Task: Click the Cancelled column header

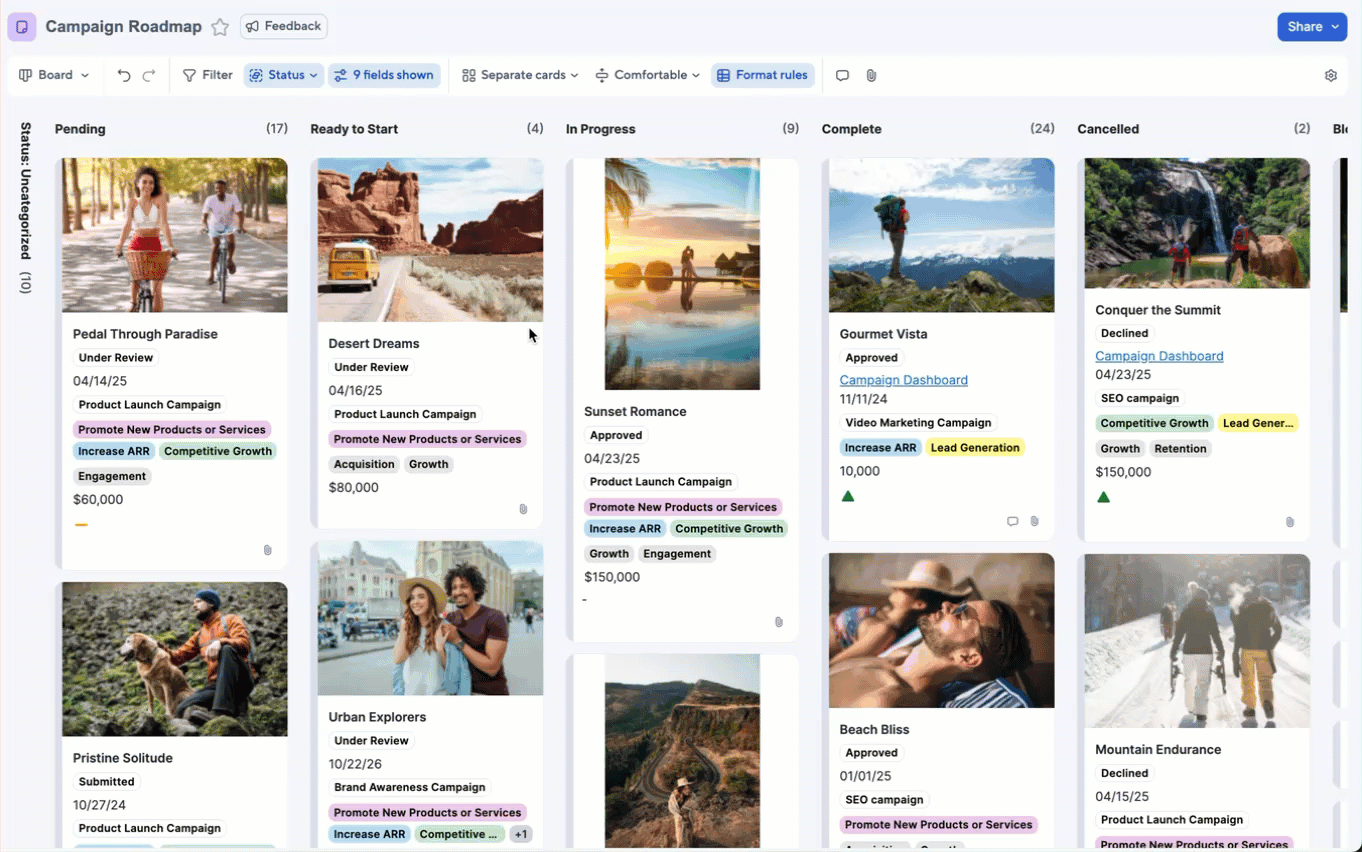Action: coord(1107,129)
